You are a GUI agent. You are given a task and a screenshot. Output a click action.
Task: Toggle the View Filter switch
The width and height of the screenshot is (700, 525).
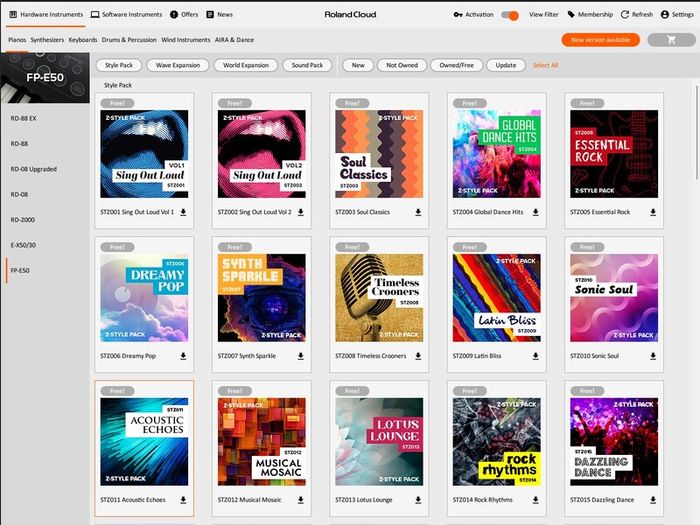[510, 15]
